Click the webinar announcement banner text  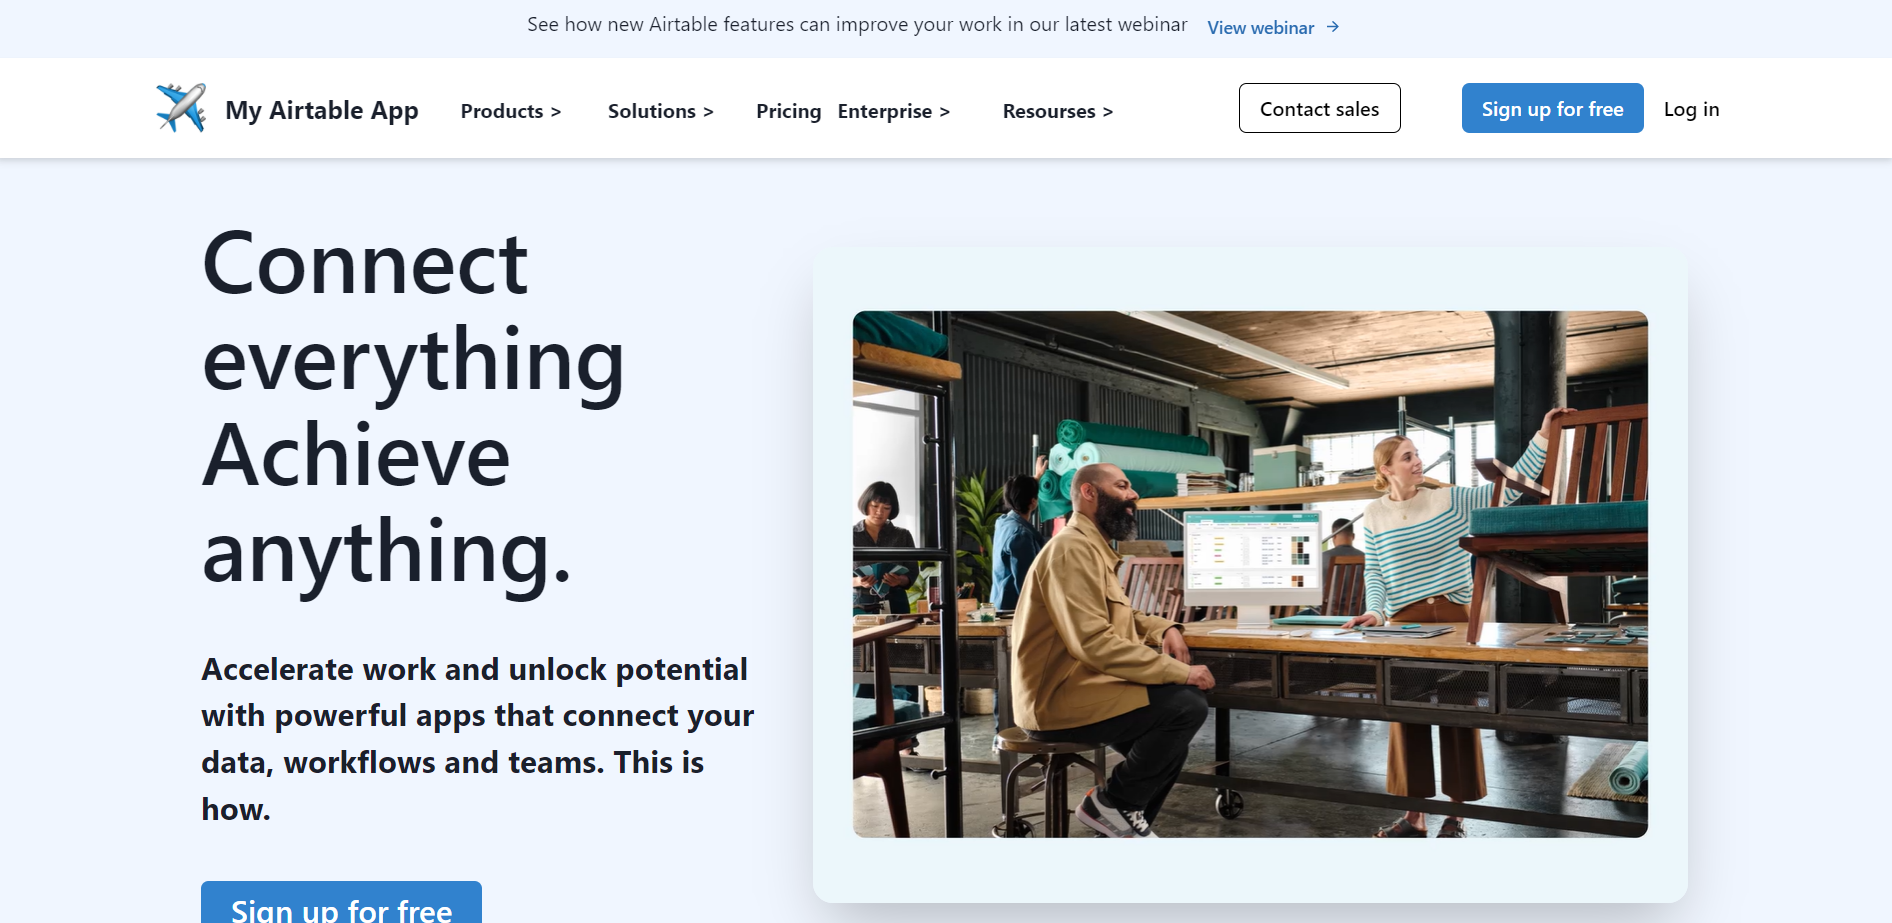[857, 25]
